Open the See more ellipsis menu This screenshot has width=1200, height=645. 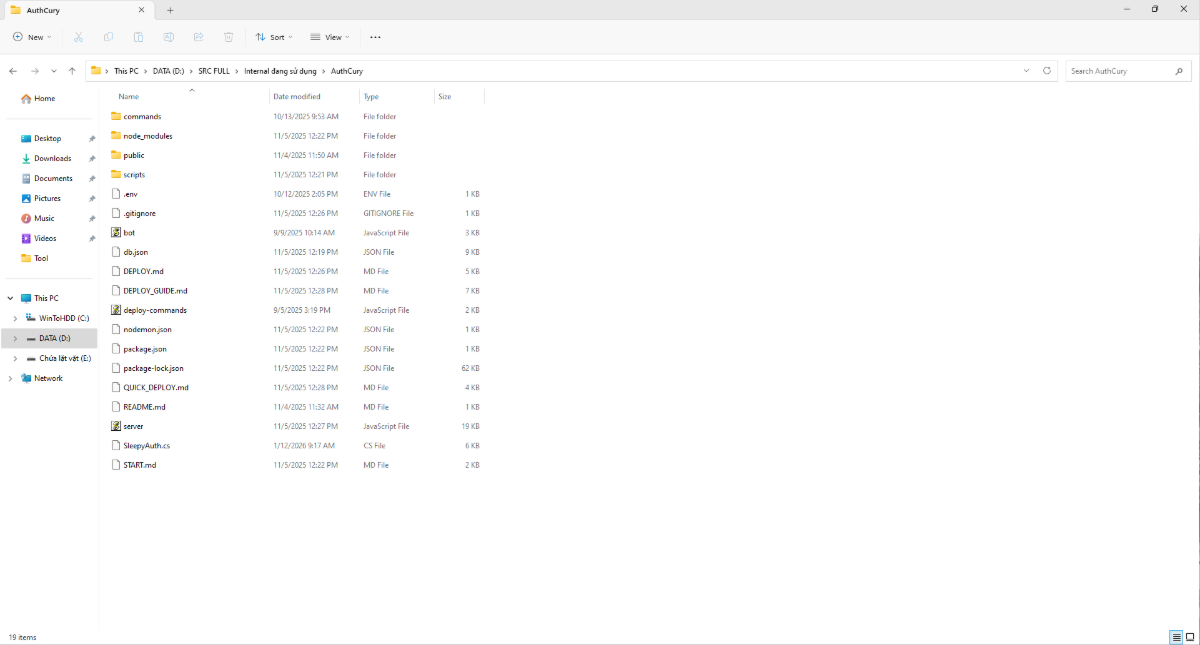pyautogui.click(x=375, y=37)
